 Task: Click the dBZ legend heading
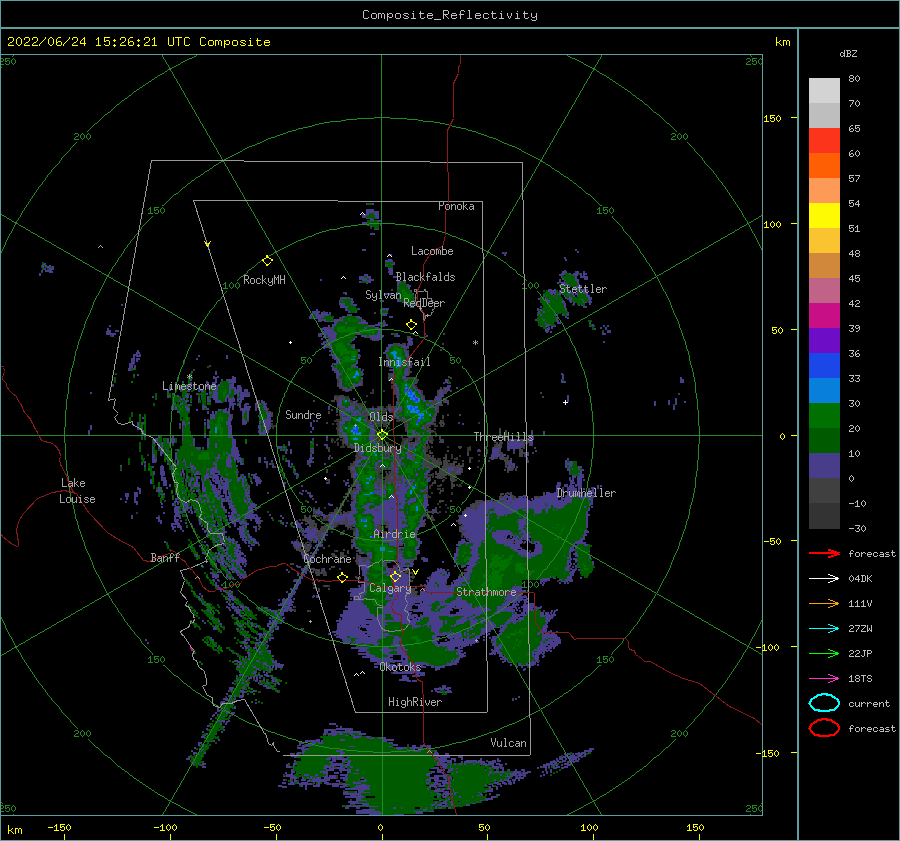[x=848, y=53]
